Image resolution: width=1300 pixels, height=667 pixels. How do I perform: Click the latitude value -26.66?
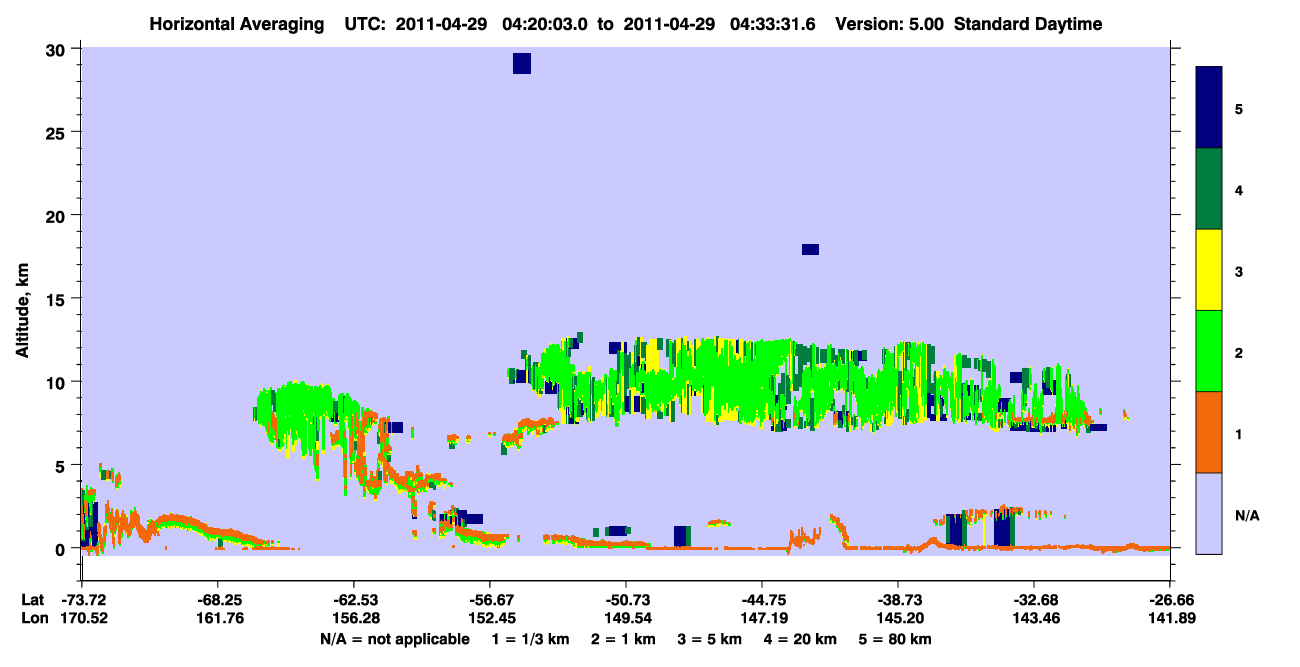pyautogui.click(x=1170, y=600)
